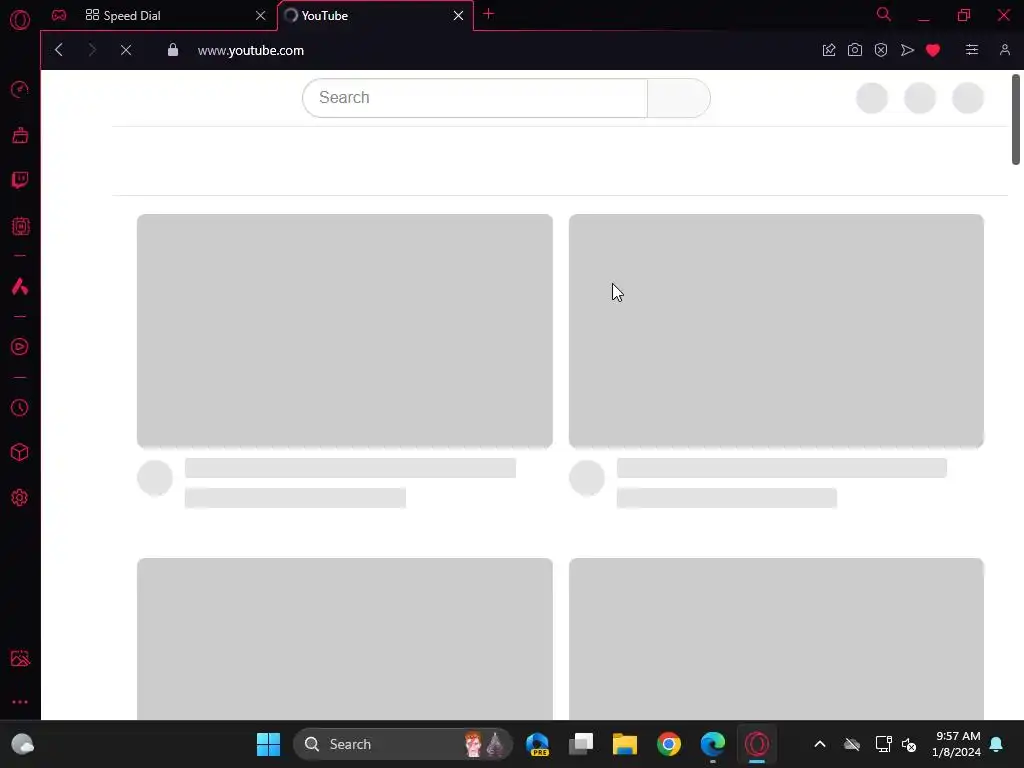Open ad blocker shield icon
This screenshot has width=1024, height=768.
coord(881,50)
